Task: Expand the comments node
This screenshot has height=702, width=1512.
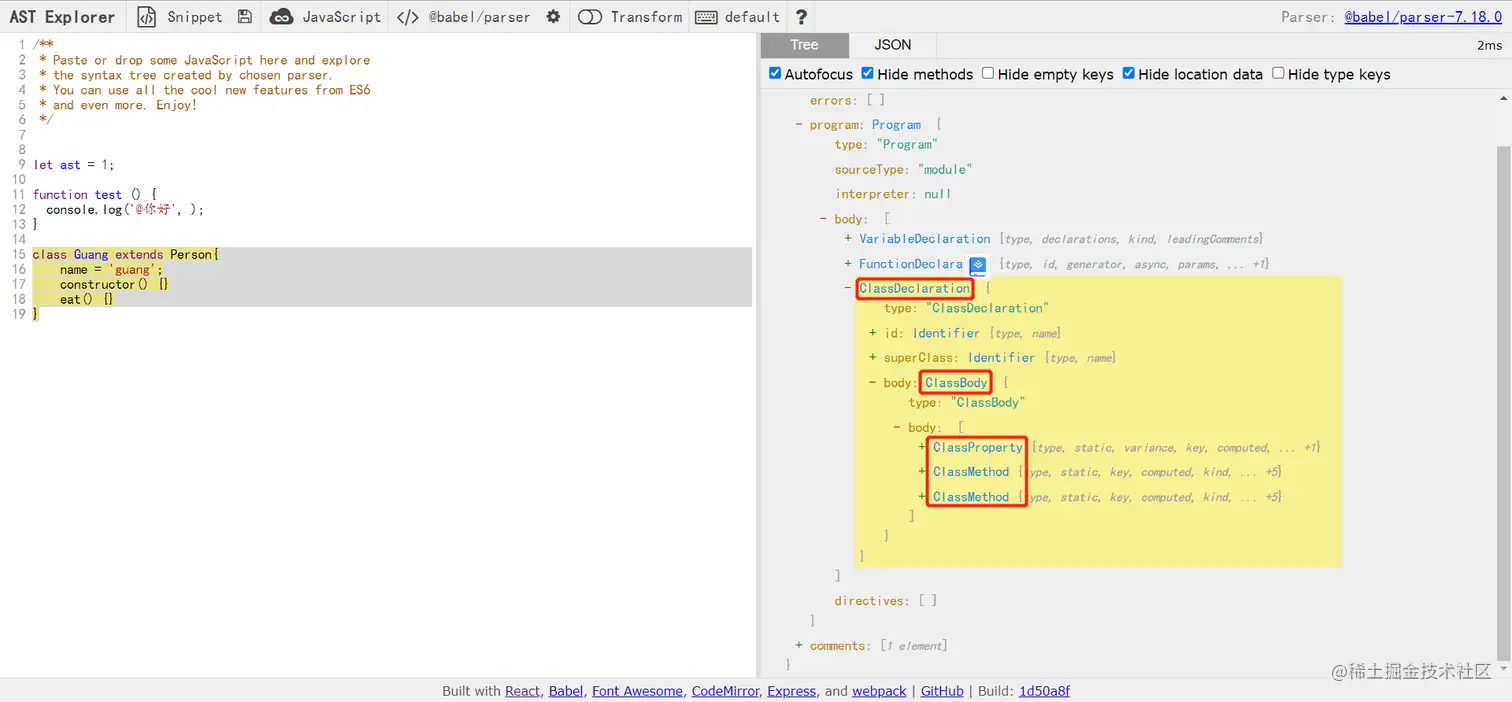Action: [x=798, y=646]
